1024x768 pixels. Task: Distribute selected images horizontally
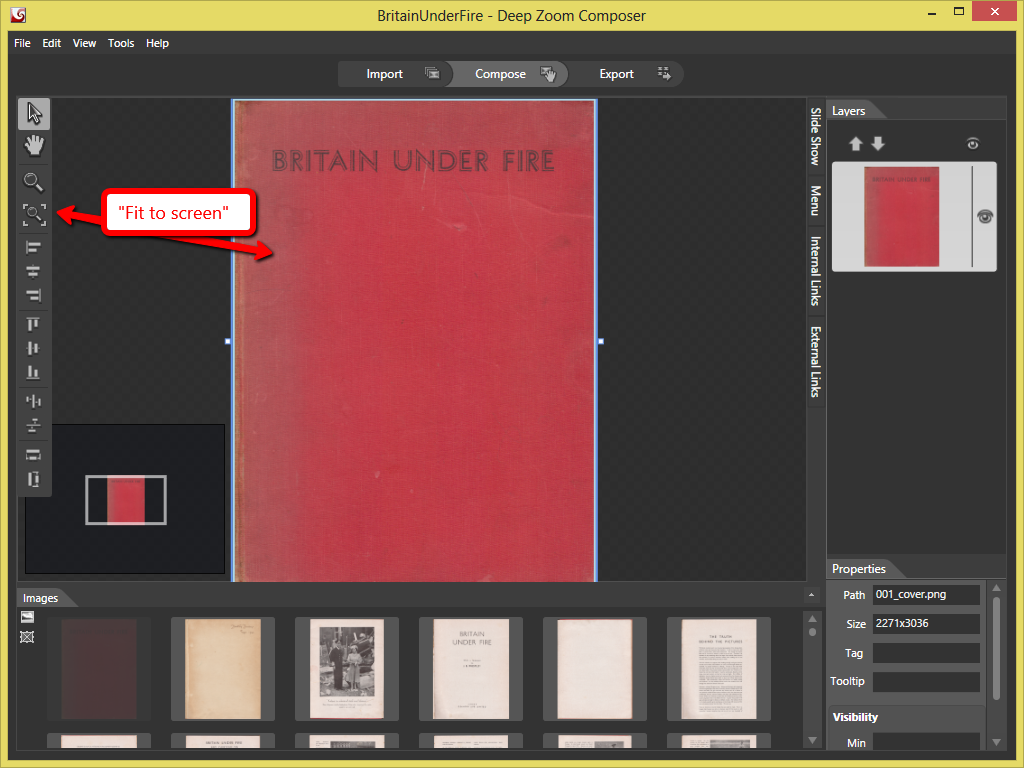click(x=33, y=401)
